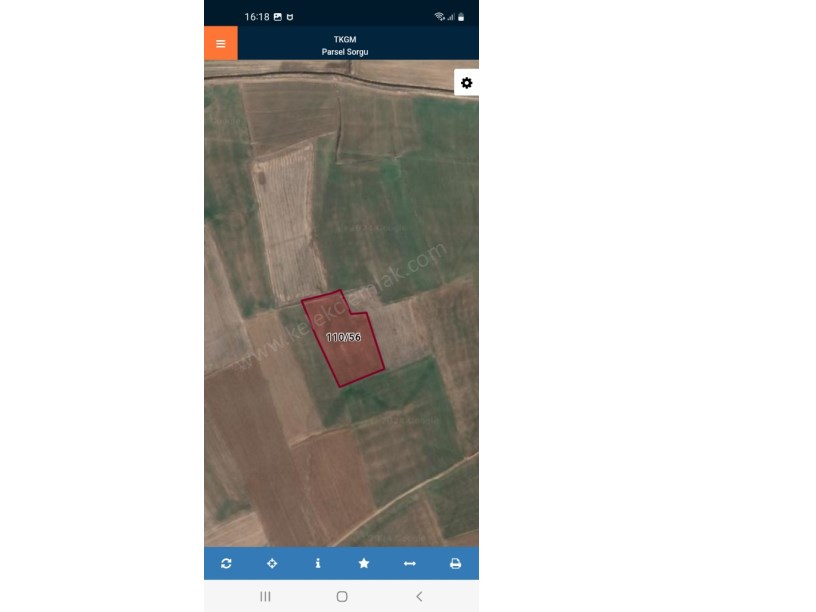The width and height of the screenshot is (816, 612).
Task: Tap the Android home button
Action: [342, 596]
